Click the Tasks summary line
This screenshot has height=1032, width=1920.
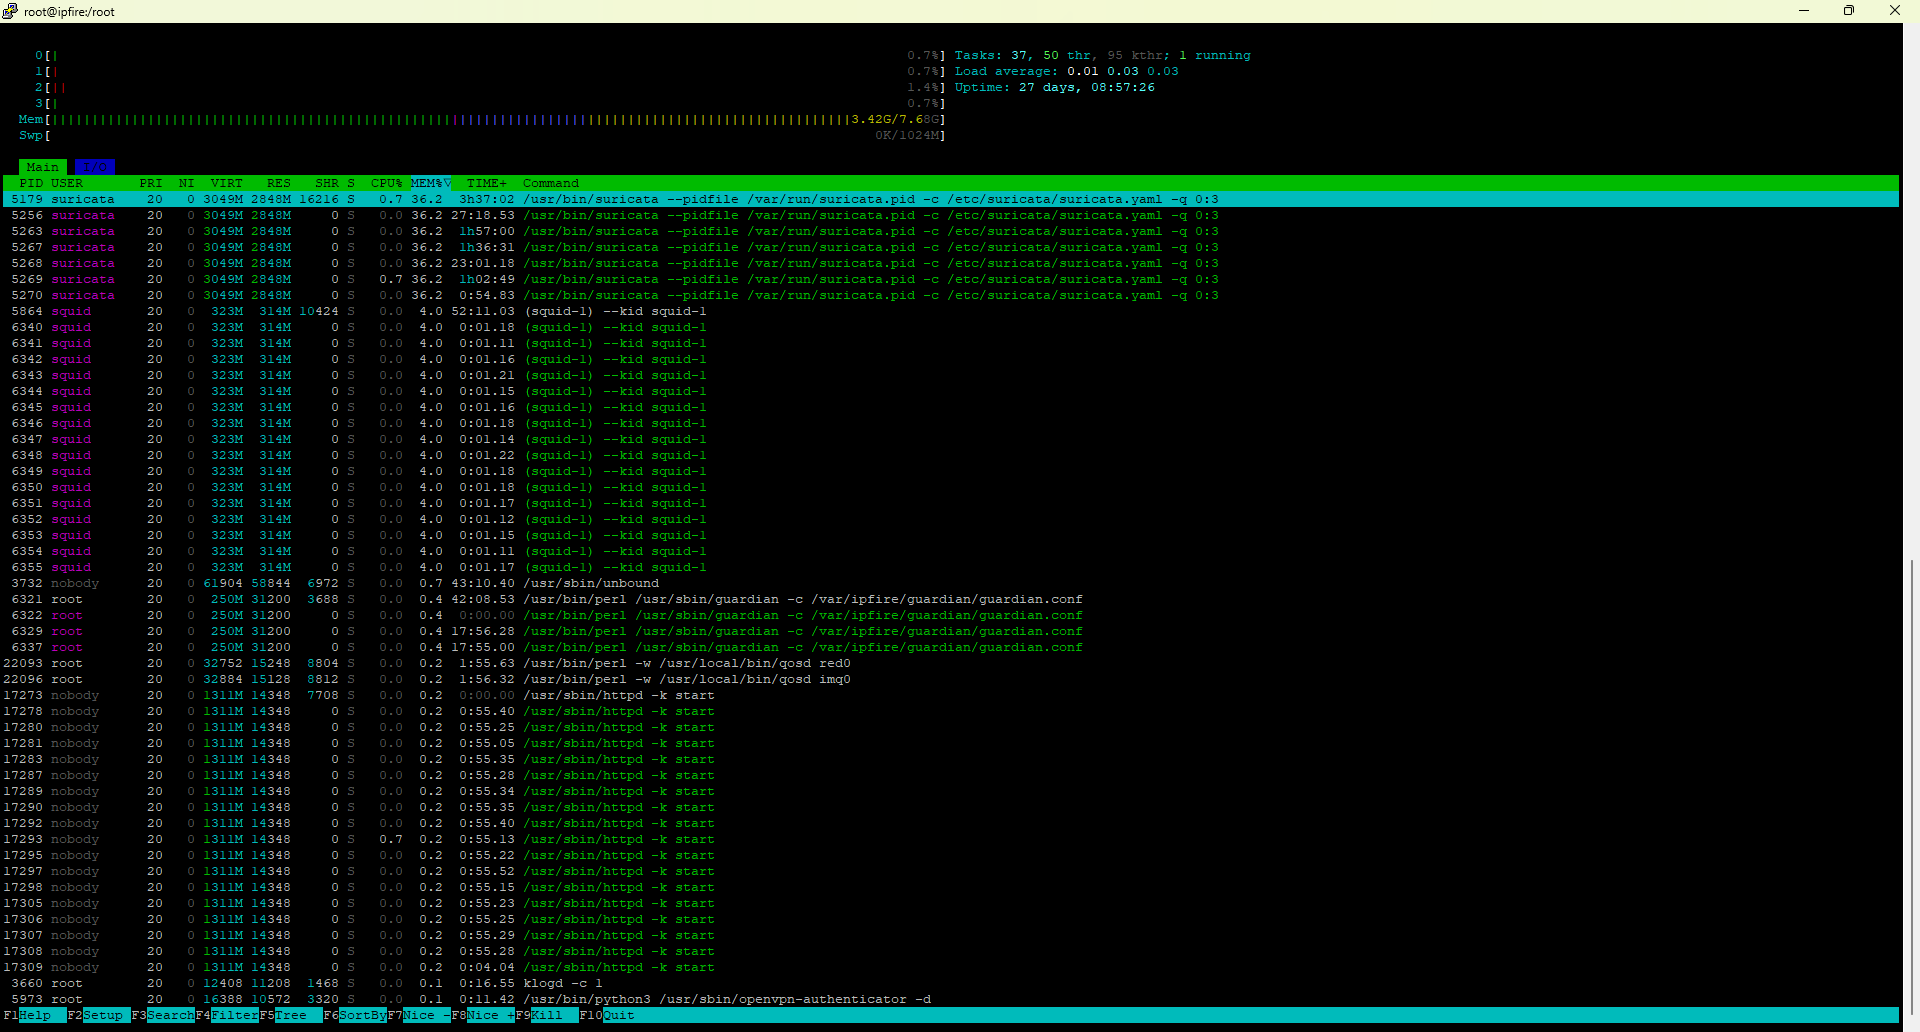pos(1103,55)
